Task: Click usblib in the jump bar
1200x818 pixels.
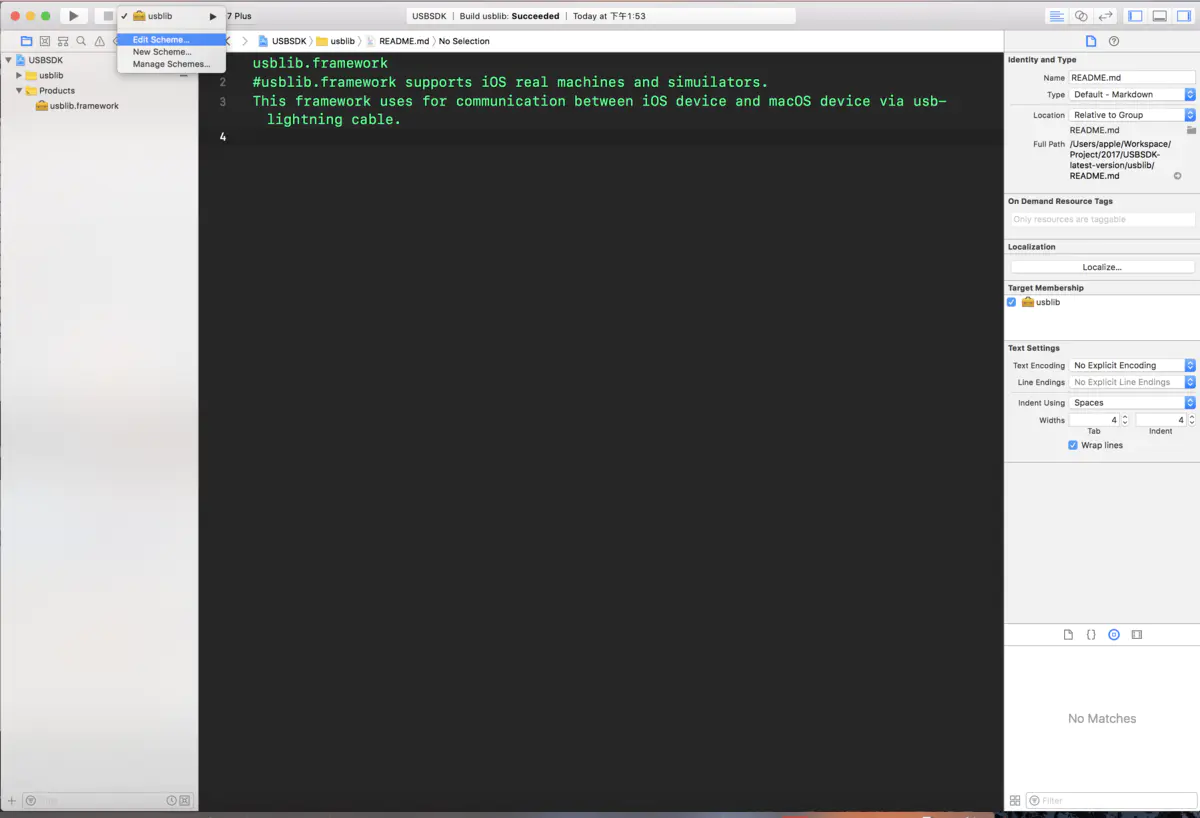Action: [336, 41]
